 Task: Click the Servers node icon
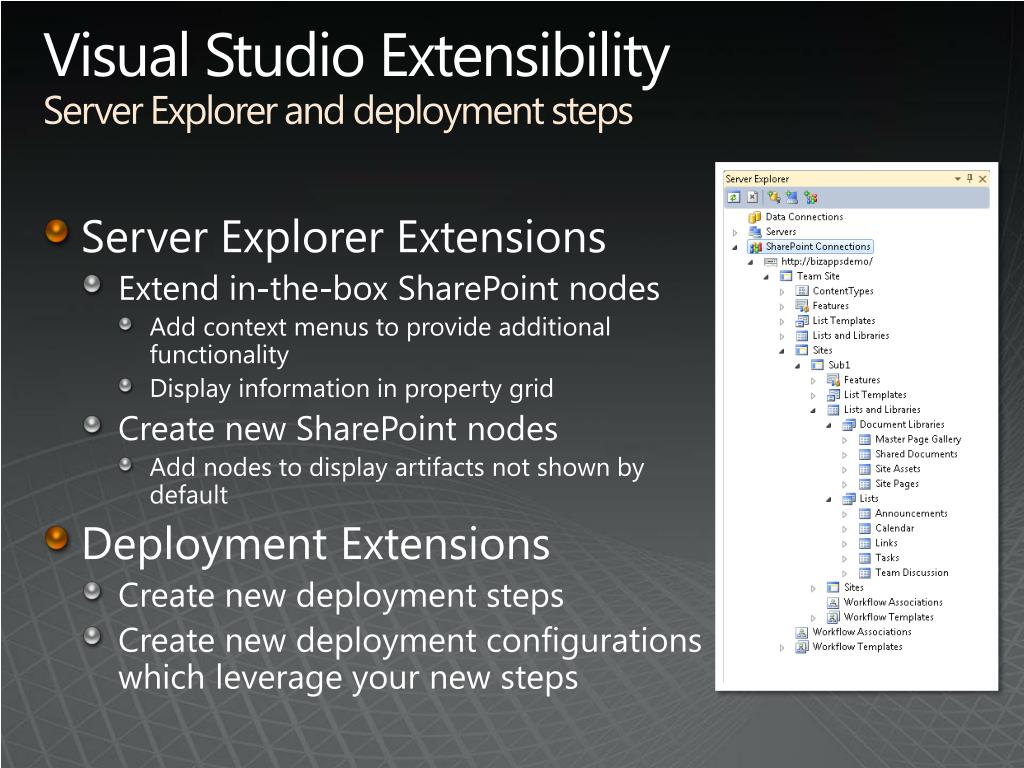pos(755,232)
